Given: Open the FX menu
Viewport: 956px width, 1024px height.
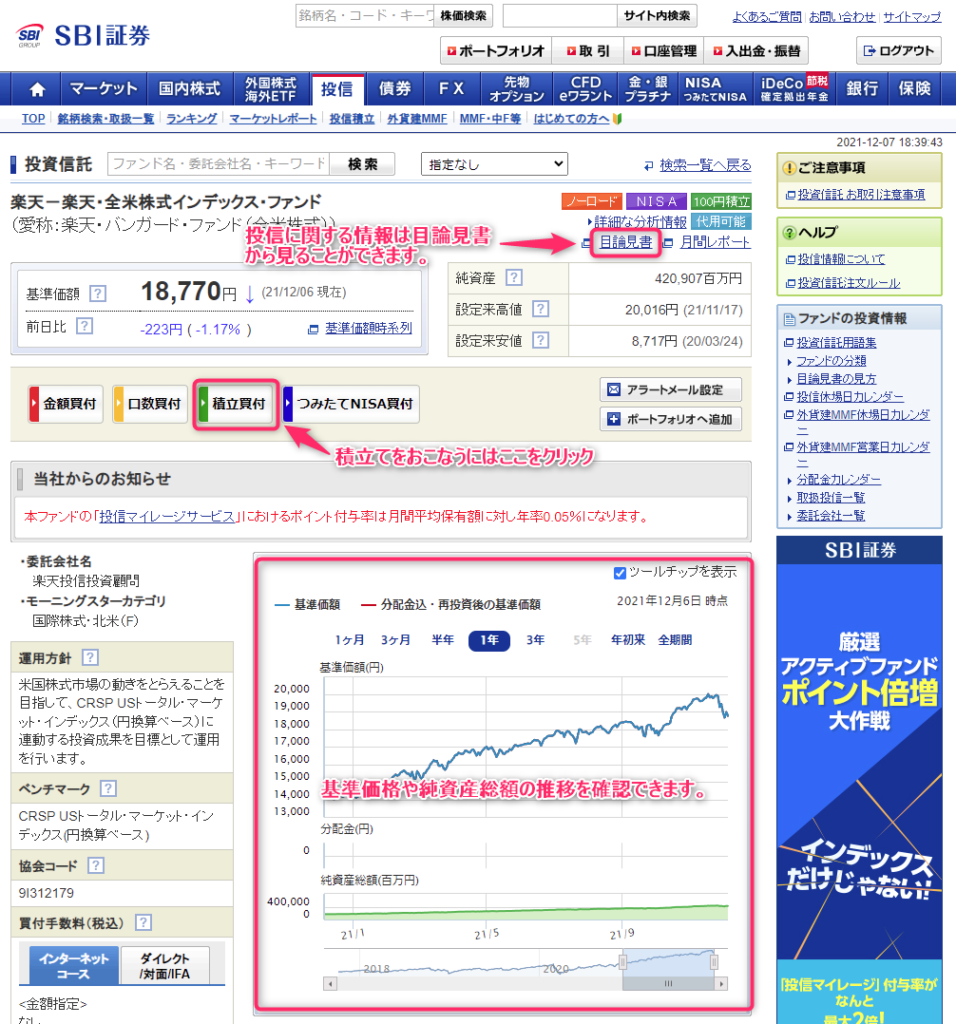Looking at the screenshot, I should pos(451,89).
